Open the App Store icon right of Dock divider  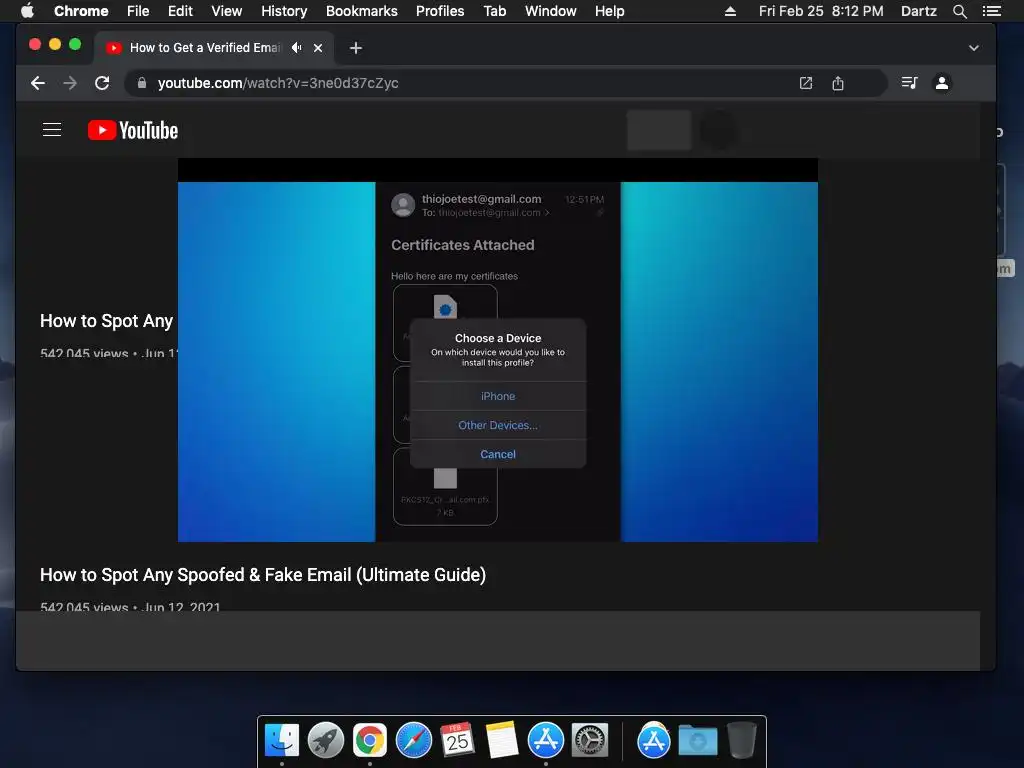tap(654, 741)
